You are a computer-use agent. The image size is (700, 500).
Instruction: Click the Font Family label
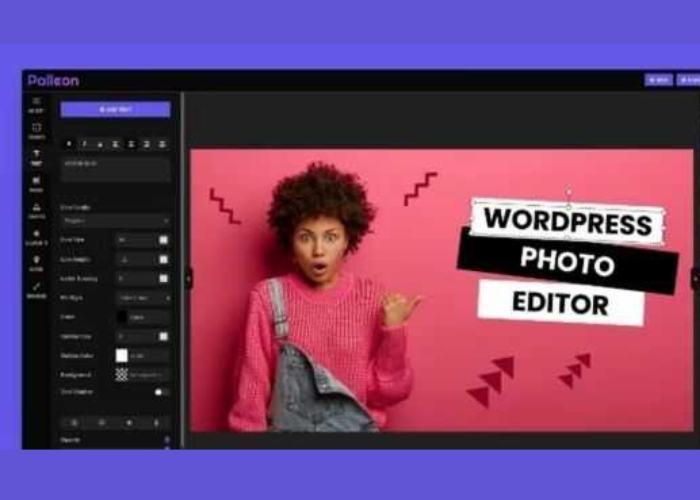click(75, 208)
